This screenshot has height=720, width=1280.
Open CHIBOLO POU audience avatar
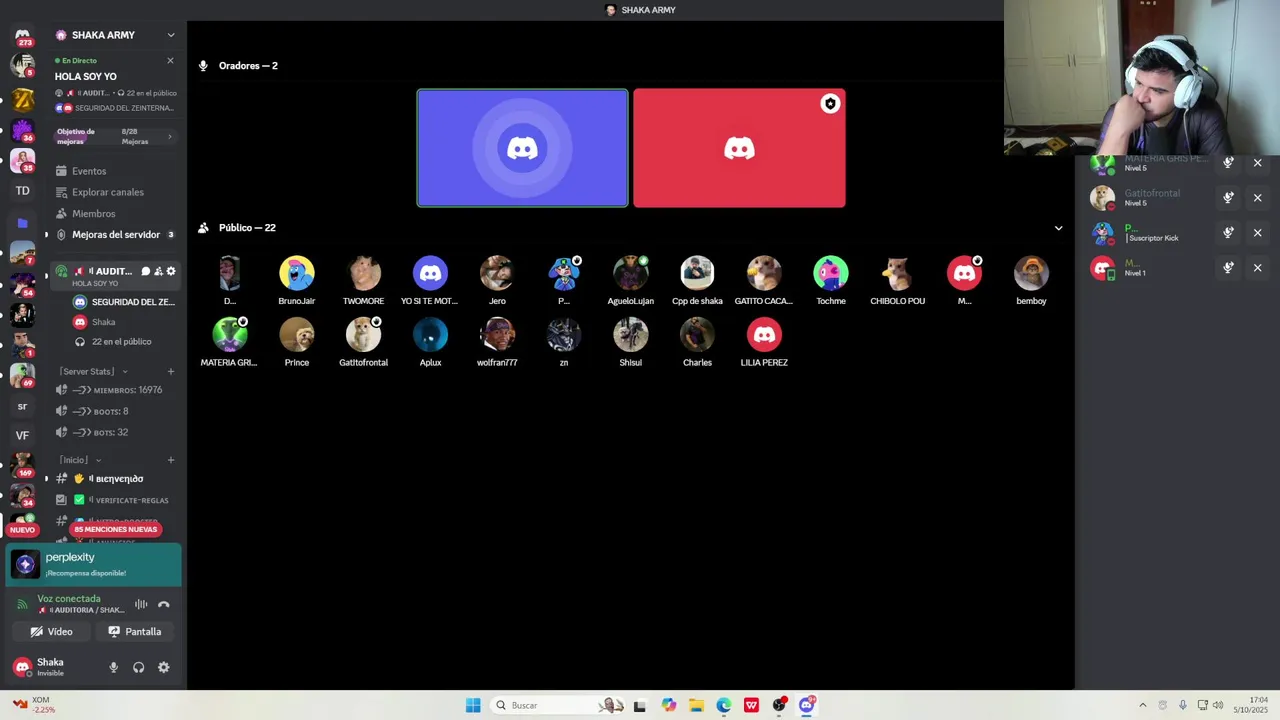tap(897, 273)
